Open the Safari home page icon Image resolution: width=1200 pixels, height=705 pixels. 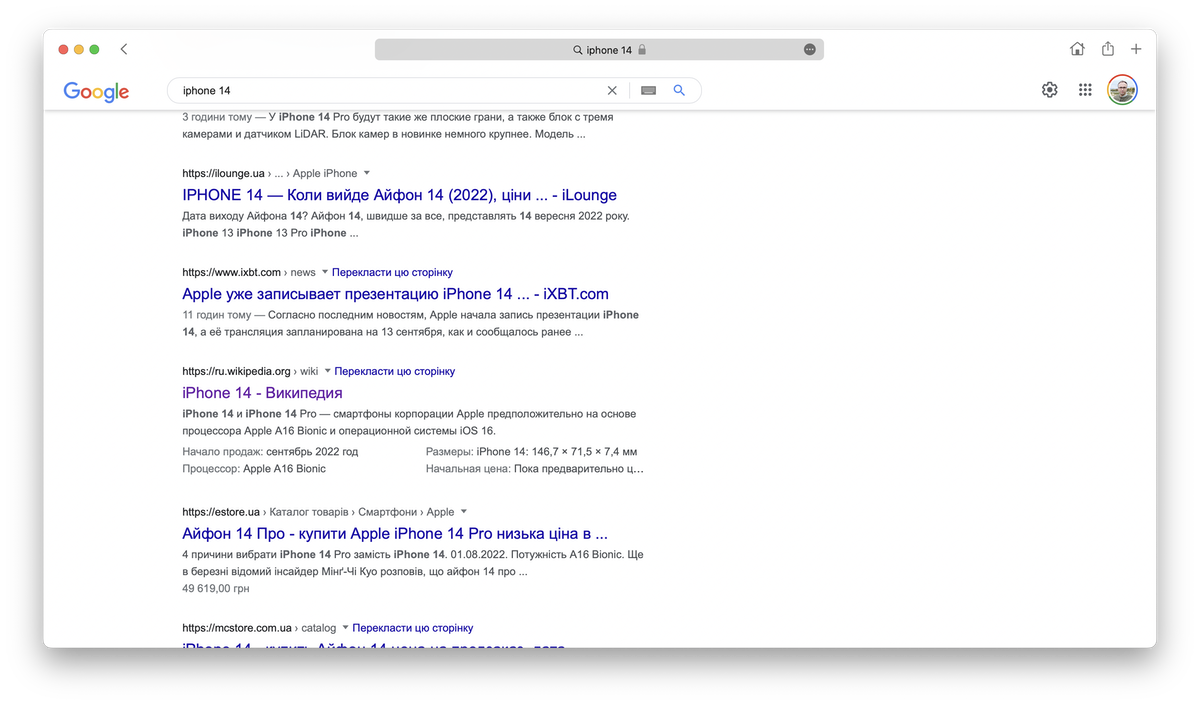(1077, 49)
